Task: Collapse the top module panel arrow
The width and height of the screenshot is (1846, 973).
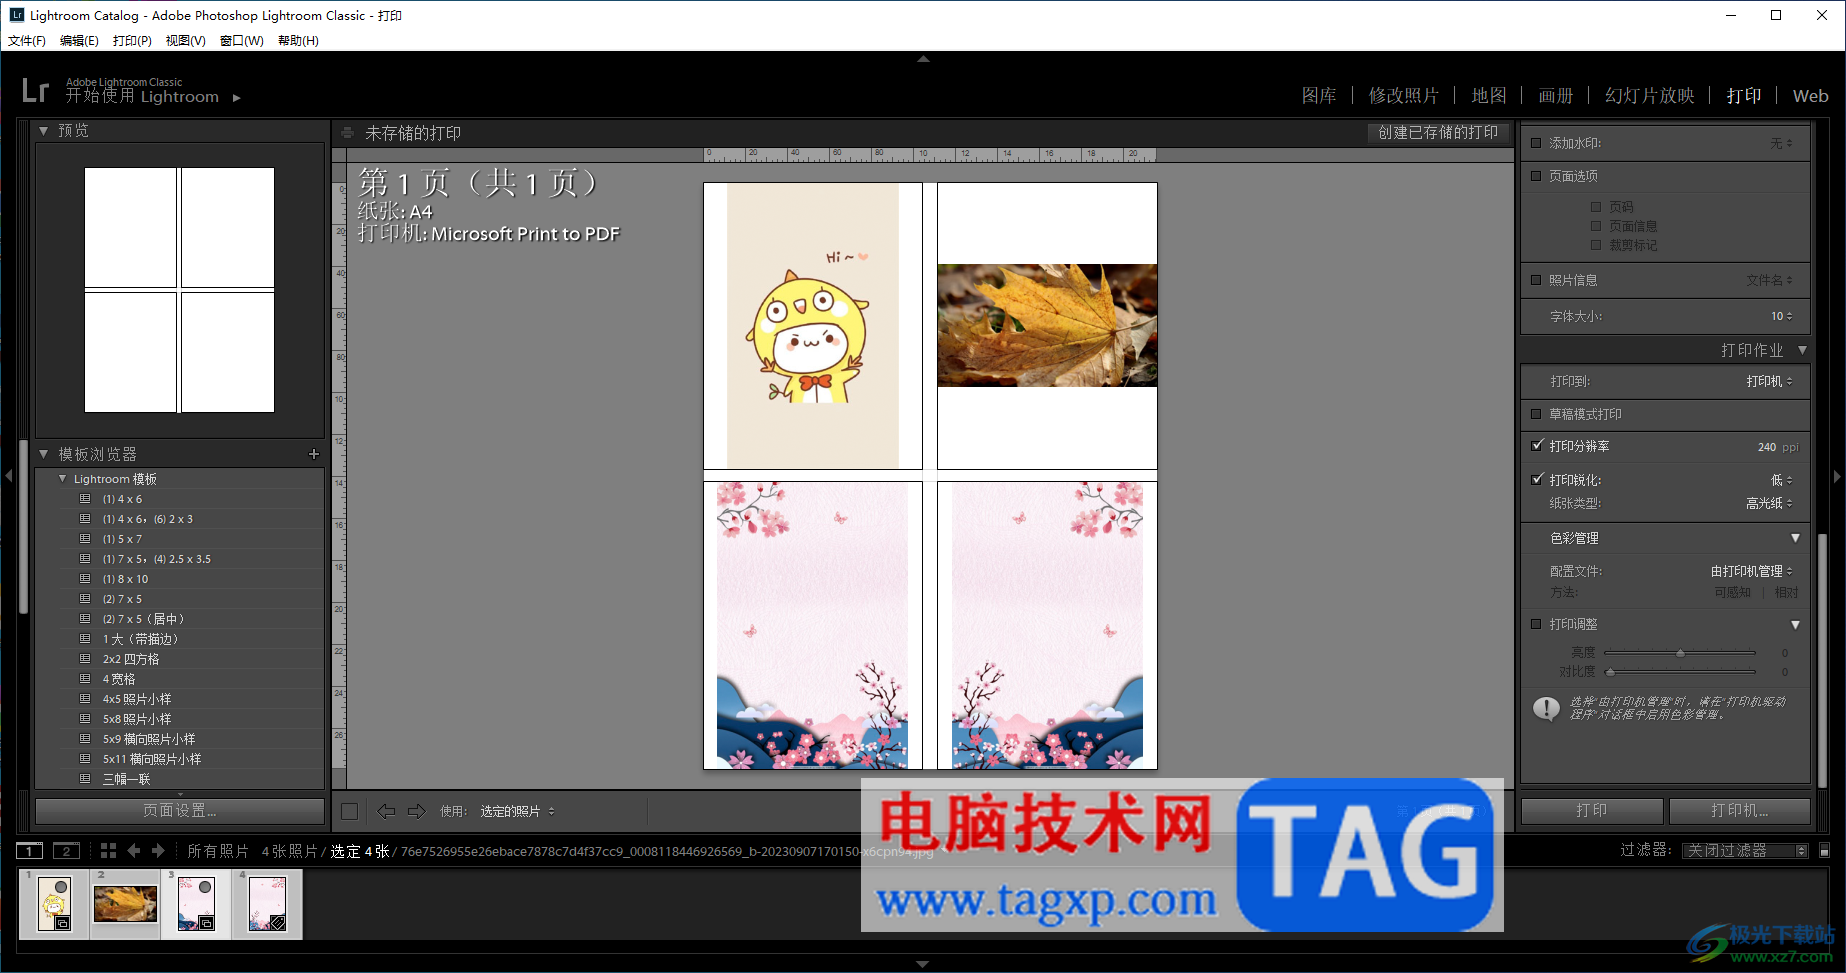Action: point(923,59)
